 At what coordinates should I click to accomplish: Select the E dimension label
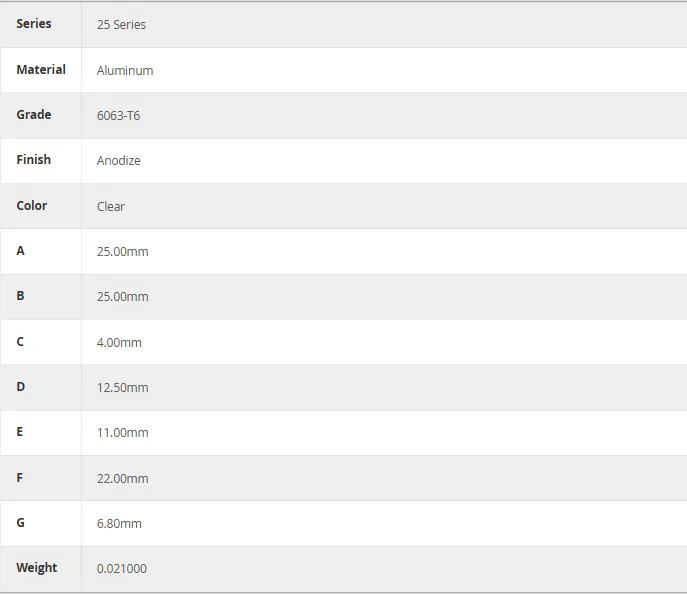pyautogui.click(x=20, y=432)
